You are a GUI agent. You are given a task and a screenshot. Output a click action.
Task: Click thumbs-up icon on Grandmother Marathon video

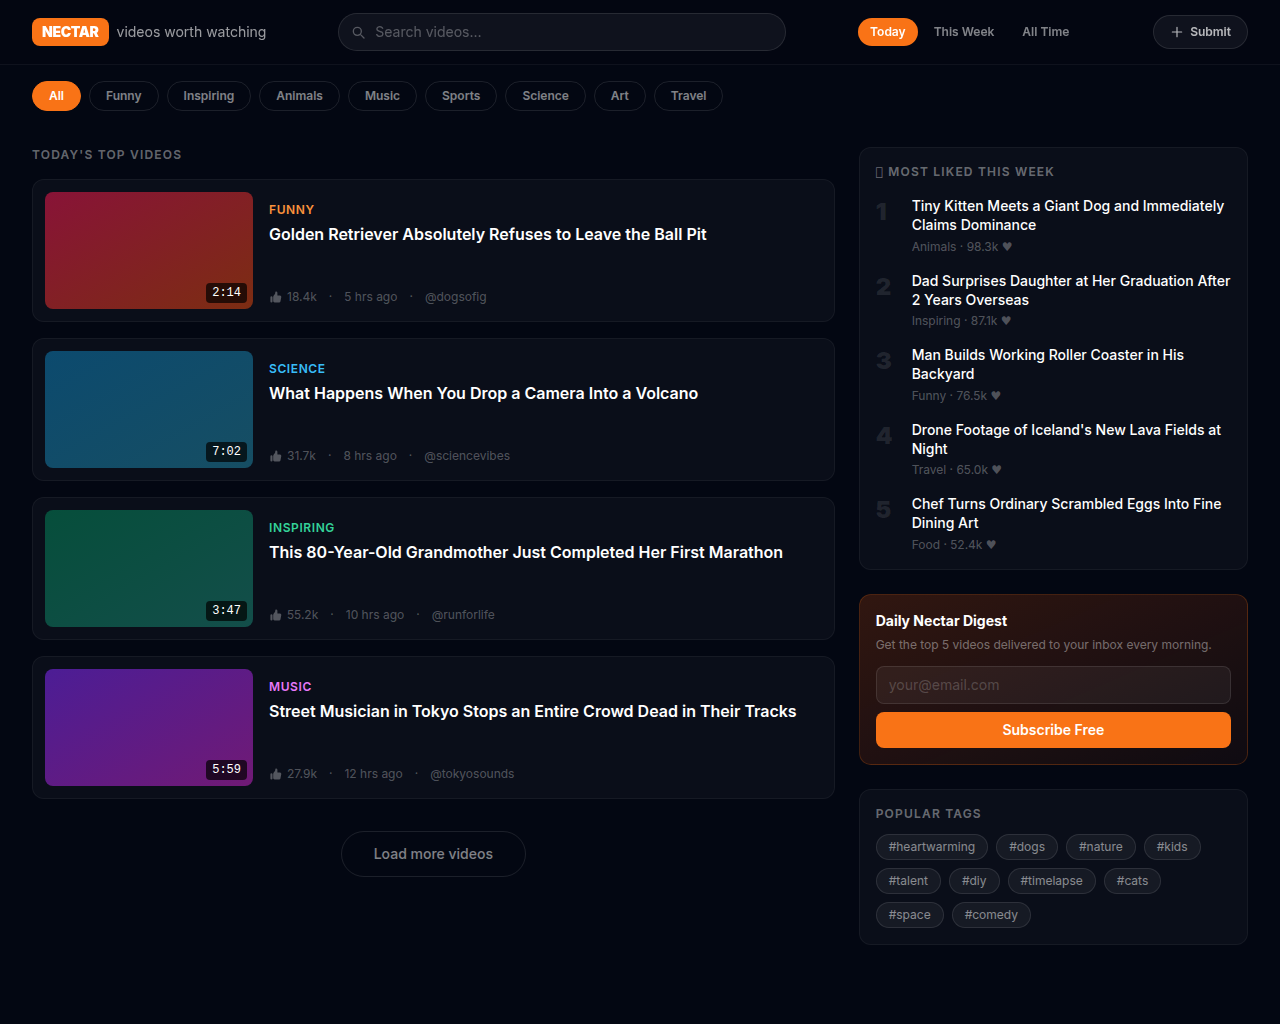pos(276,615)
